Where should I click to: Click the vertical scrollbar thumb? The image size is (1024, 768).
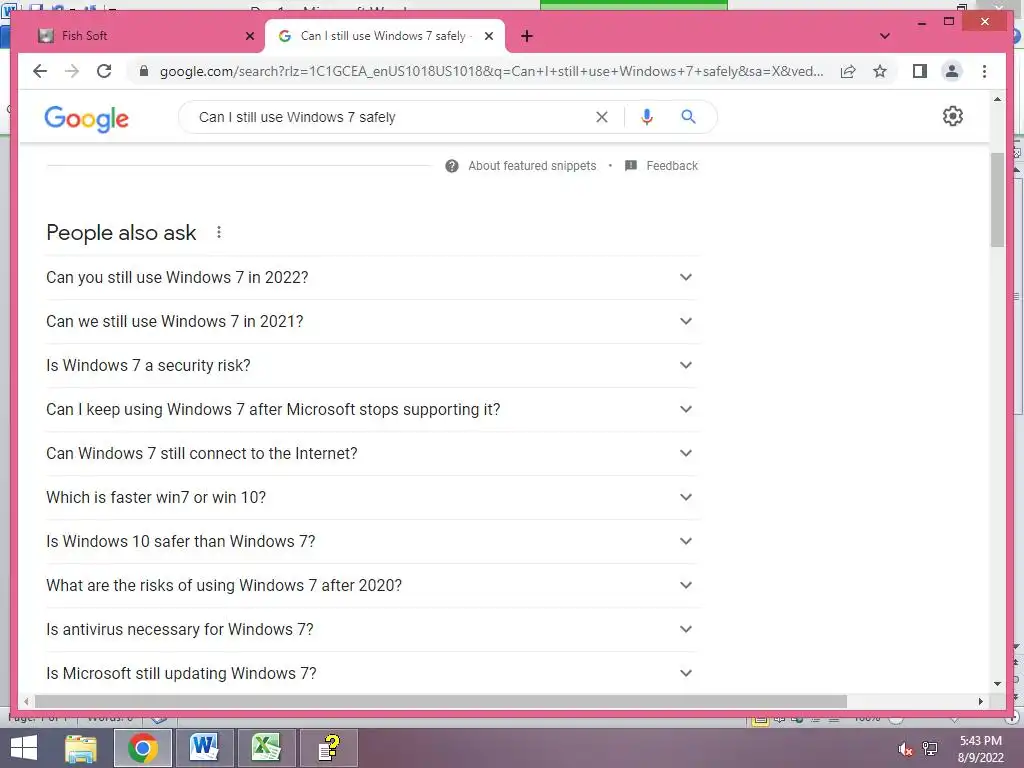click(997, 199)
